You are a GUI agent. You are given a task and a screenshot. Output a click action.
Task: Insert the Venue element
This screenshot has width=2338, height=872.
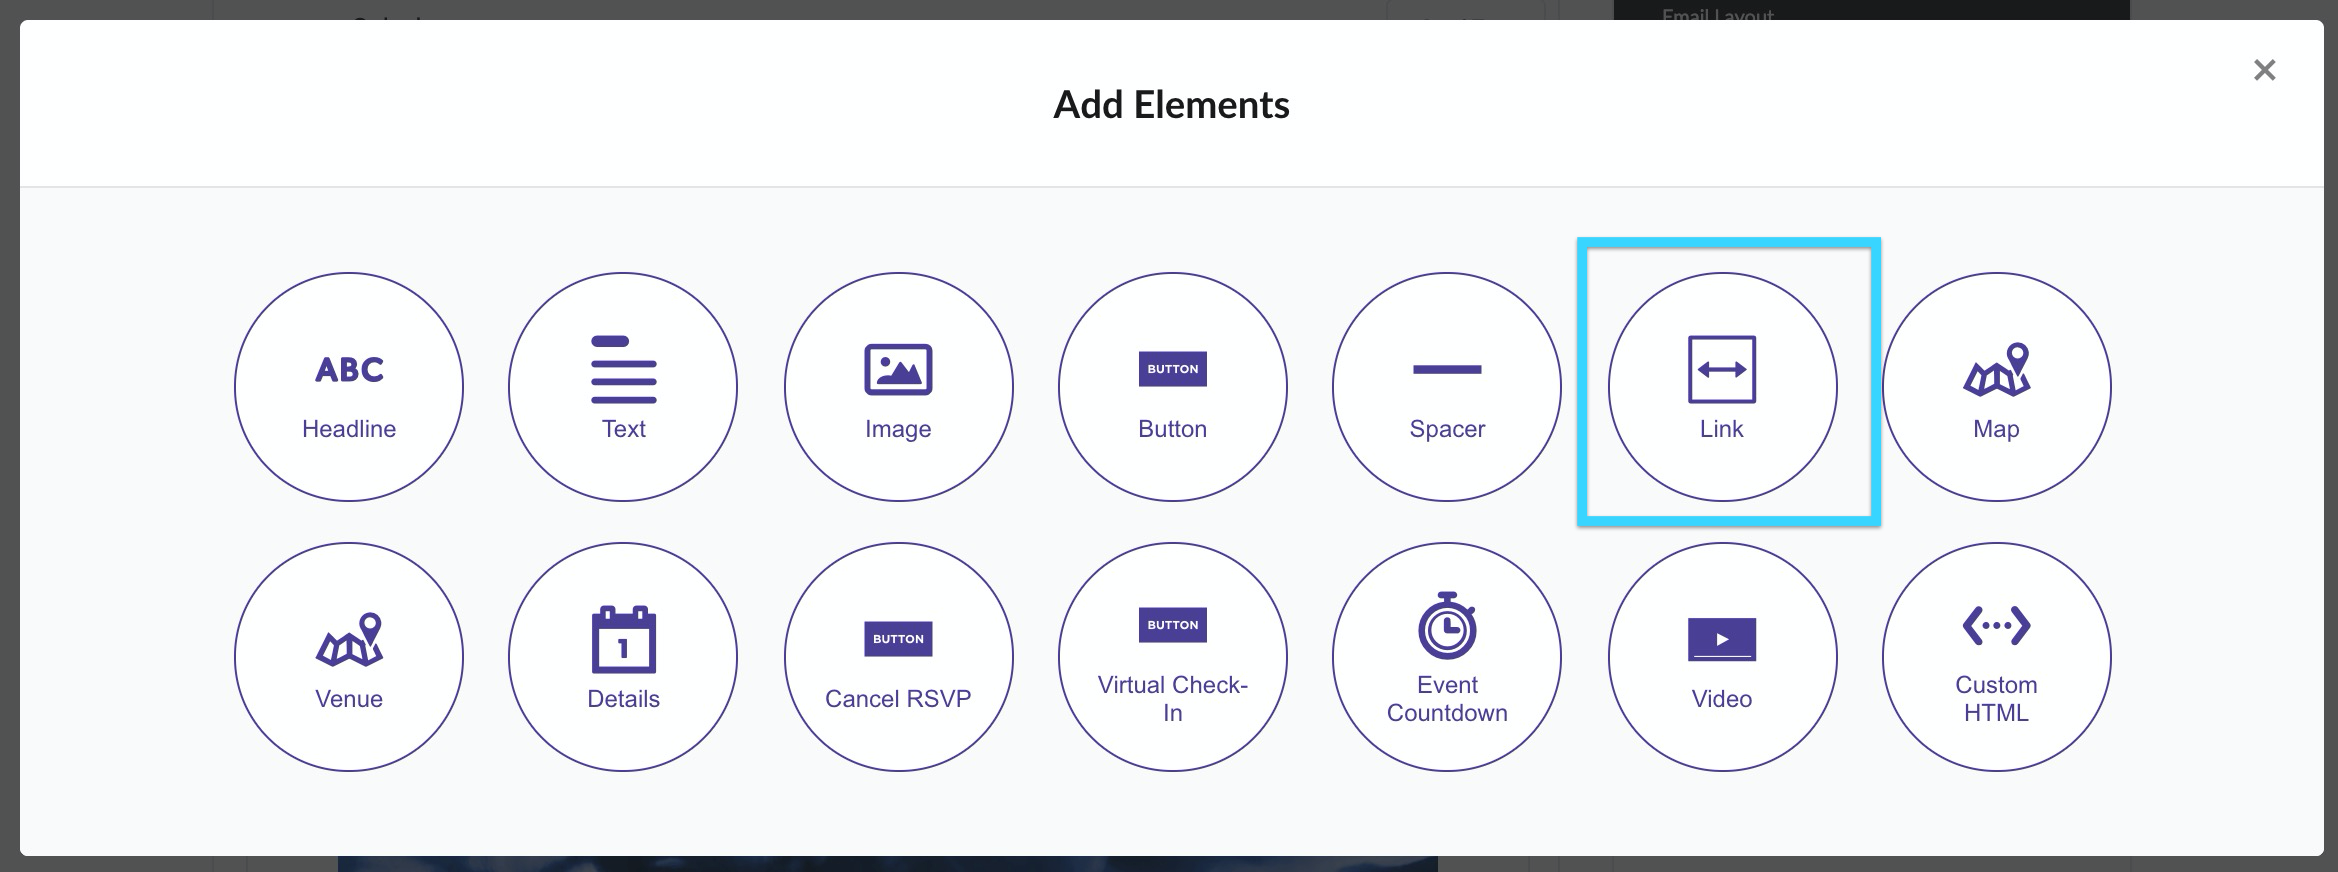(x=349, y=656)
